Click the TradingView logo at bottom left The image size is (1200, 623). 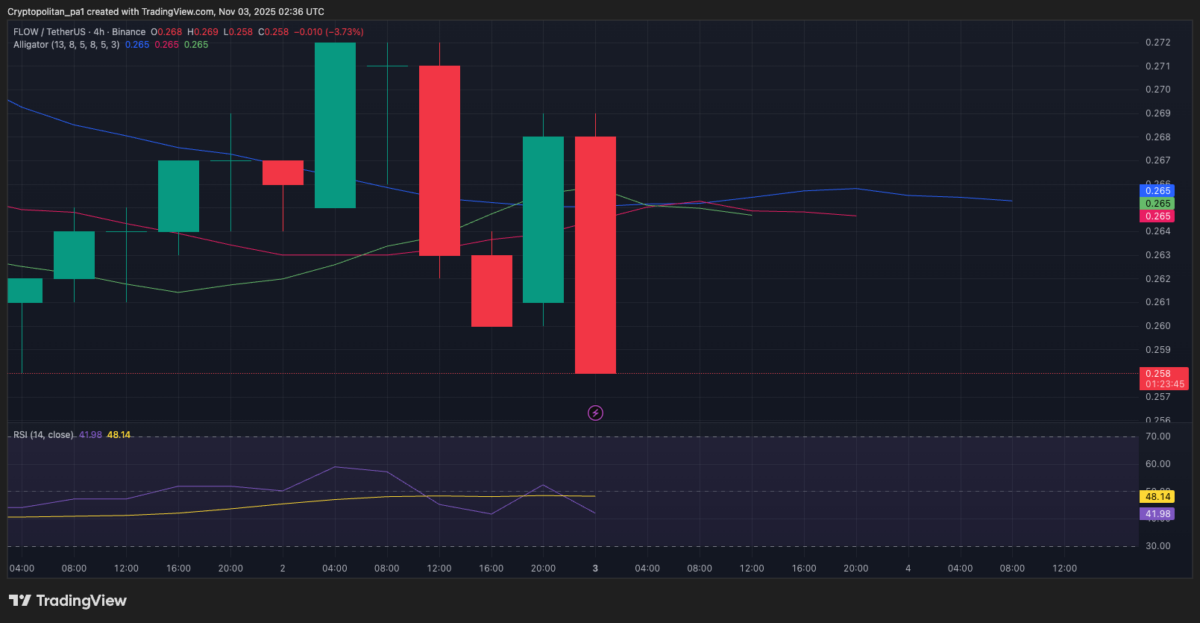coord(68,601)
